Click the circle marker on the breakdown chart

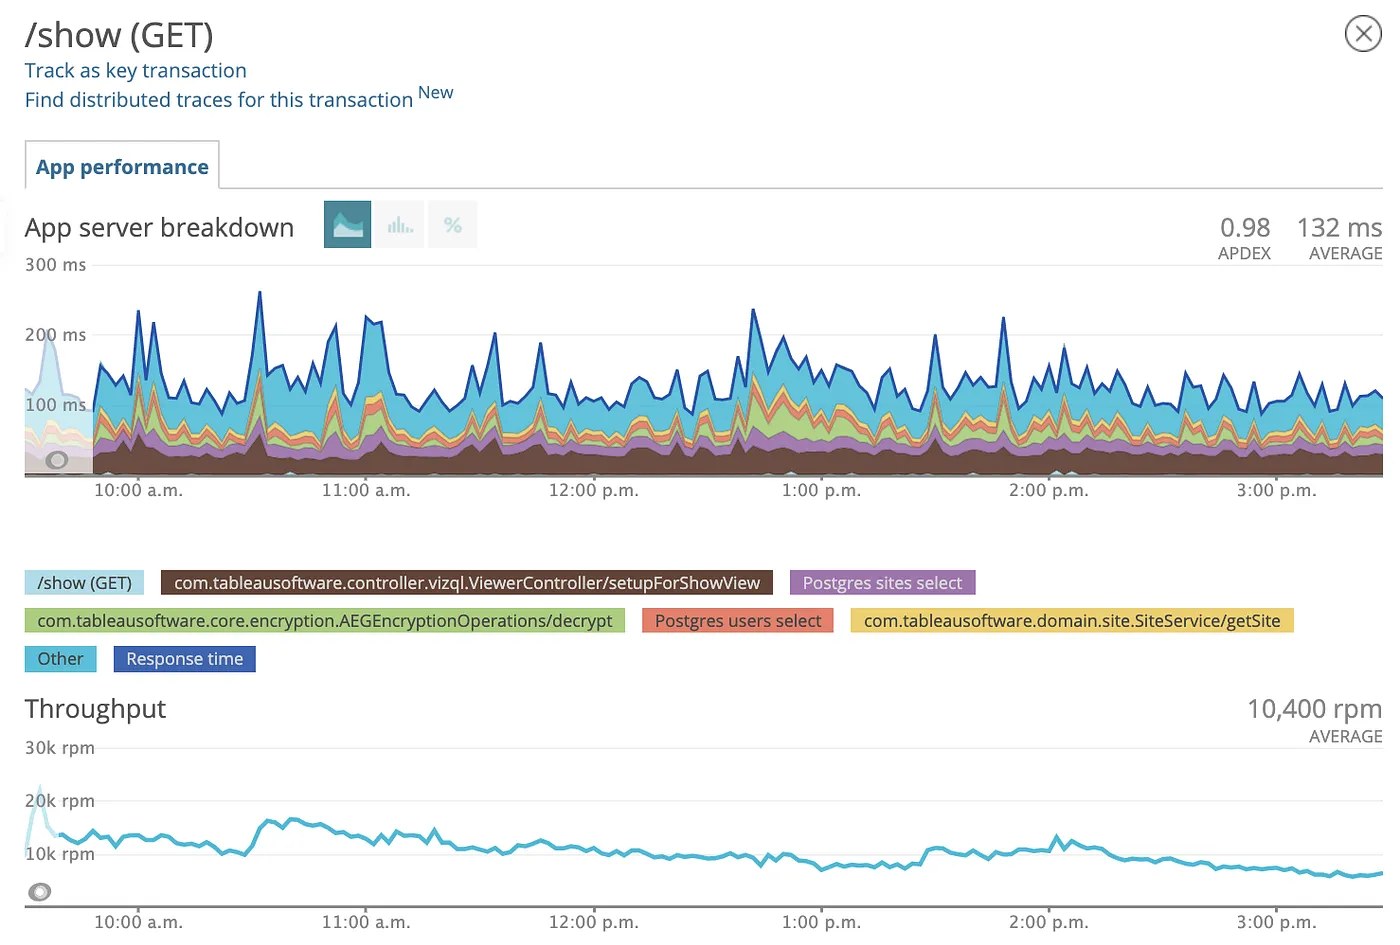pos(57,460)
